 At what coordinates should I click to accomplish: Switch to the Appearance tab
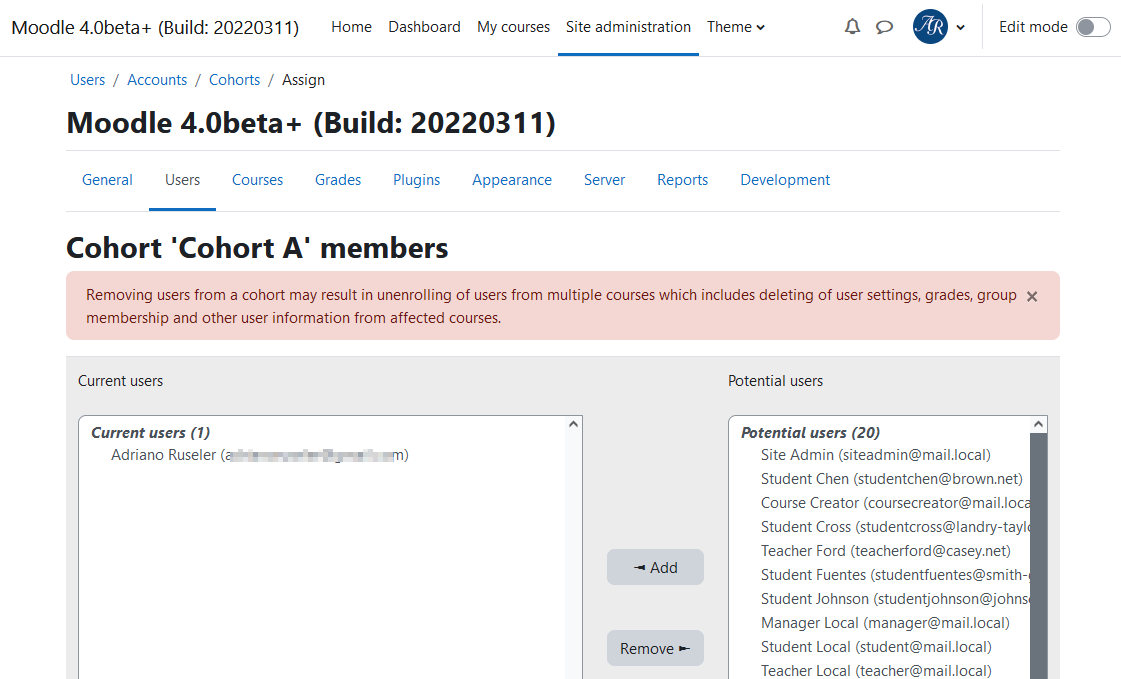(x=512, y=180)
